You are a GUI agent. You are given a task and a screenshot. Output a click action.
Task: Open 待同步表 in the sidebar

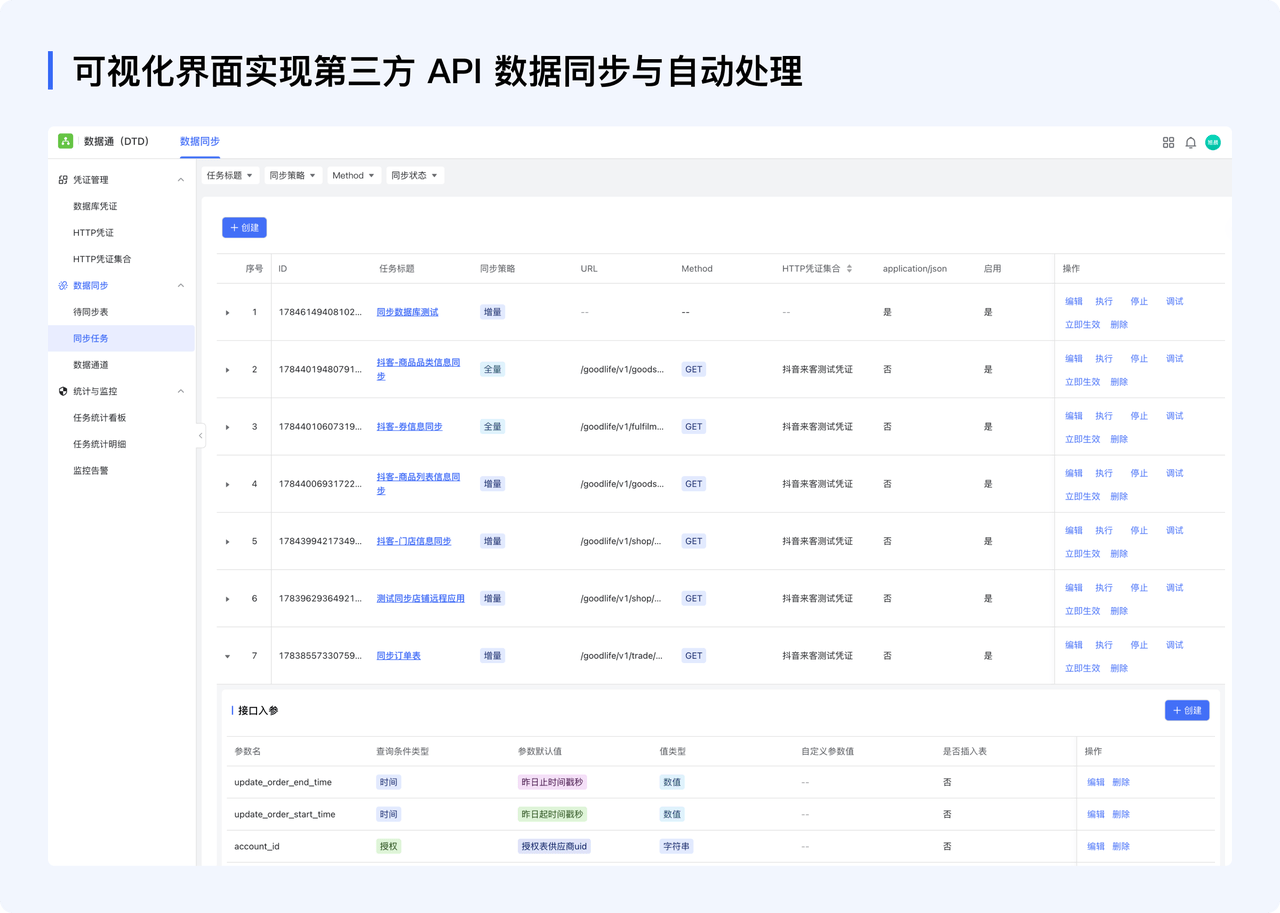(91, 312)
